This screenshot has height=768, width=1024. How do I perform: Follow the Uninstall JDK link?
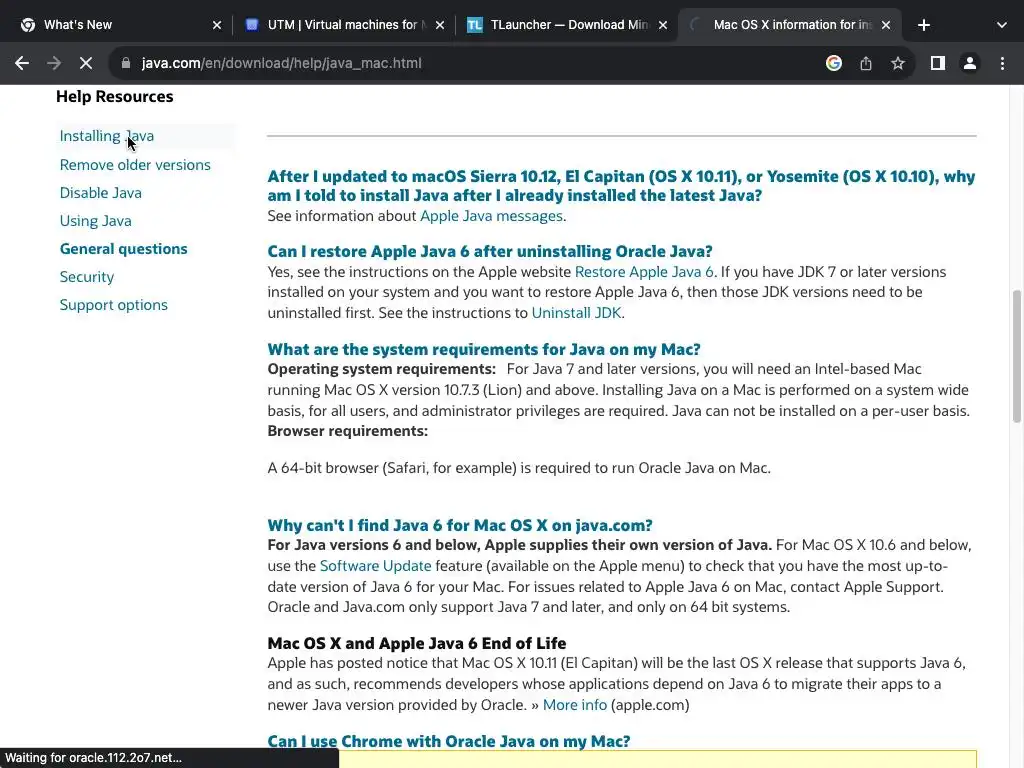click(x=576, y=313)
